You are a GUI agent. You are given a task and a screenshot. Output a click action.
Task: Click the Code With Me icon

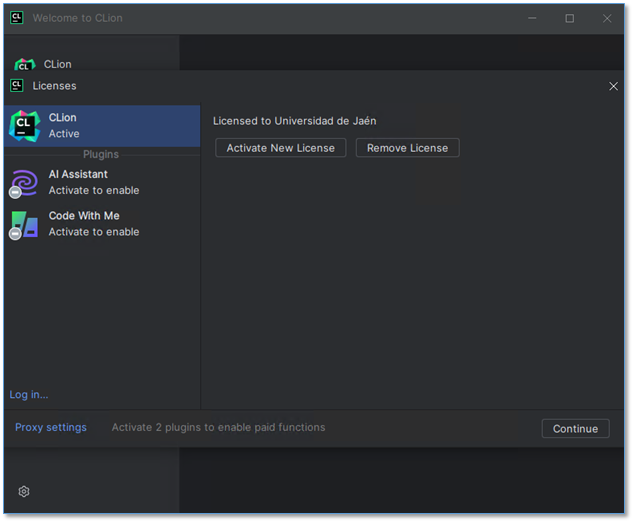[x=25, y=224]
